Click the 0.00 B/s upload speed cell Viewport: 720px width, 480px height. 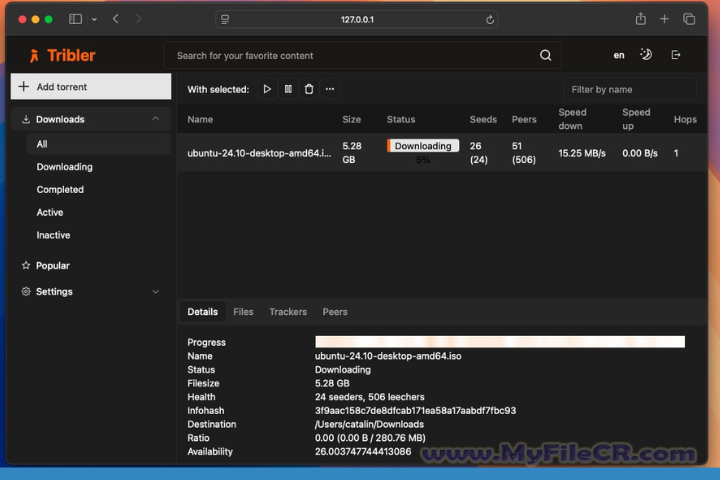pyautogui.click(x=640, y=153)
